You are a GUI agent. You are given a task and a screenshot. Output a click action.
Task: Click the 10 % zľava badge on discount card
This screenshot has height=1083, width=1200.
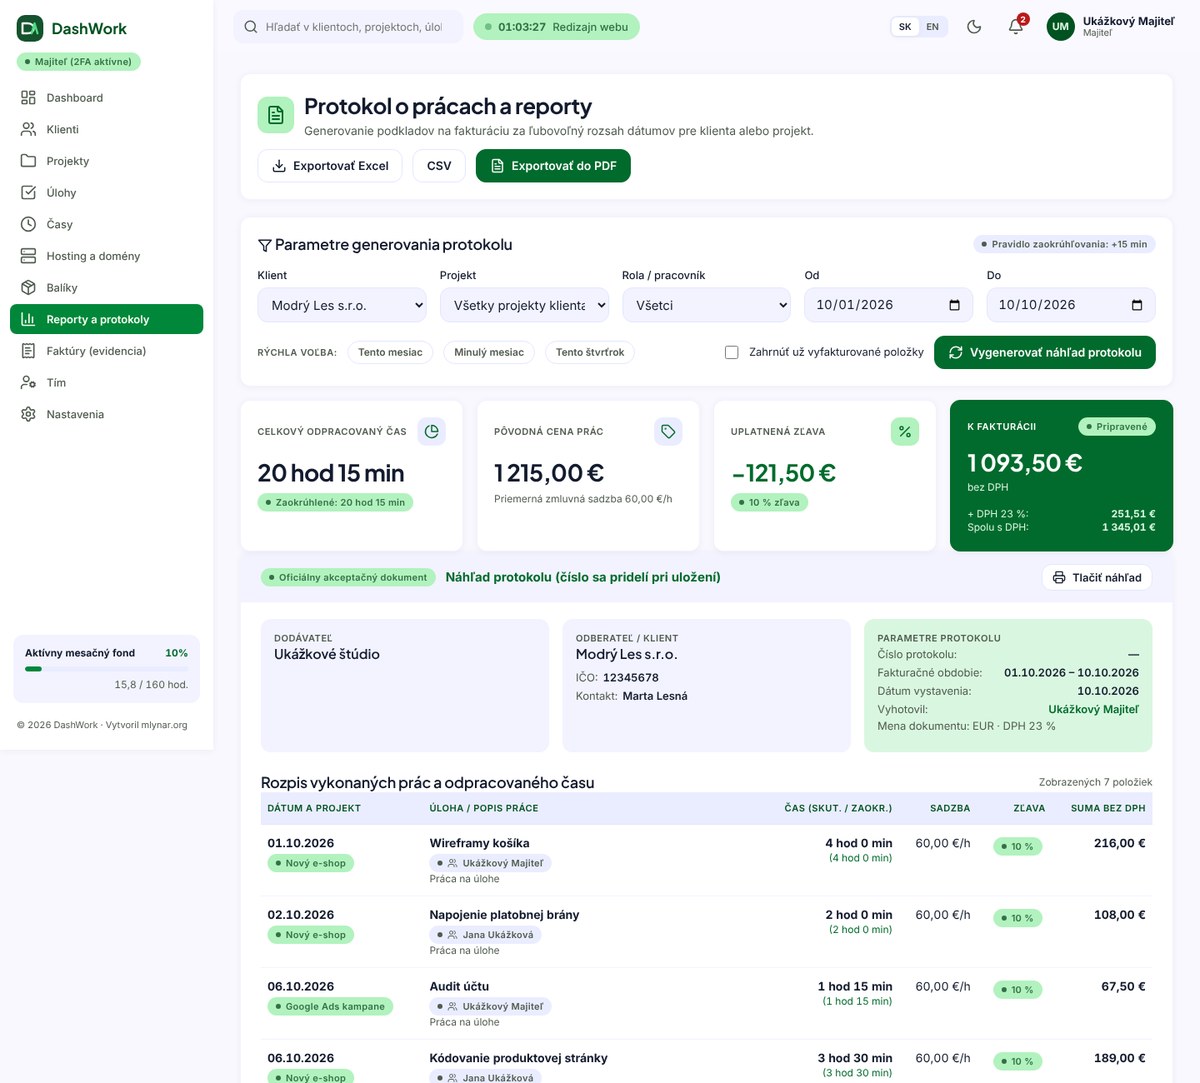pyautogui.click(x=769, y=502)
